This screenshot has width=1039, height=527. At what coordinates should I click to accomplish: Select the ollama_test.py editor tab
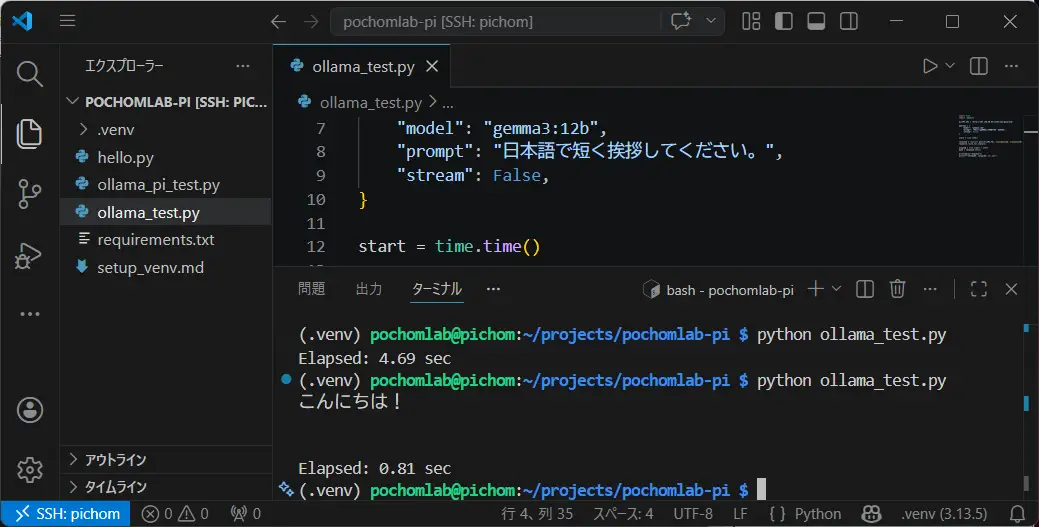pos(362,66)
